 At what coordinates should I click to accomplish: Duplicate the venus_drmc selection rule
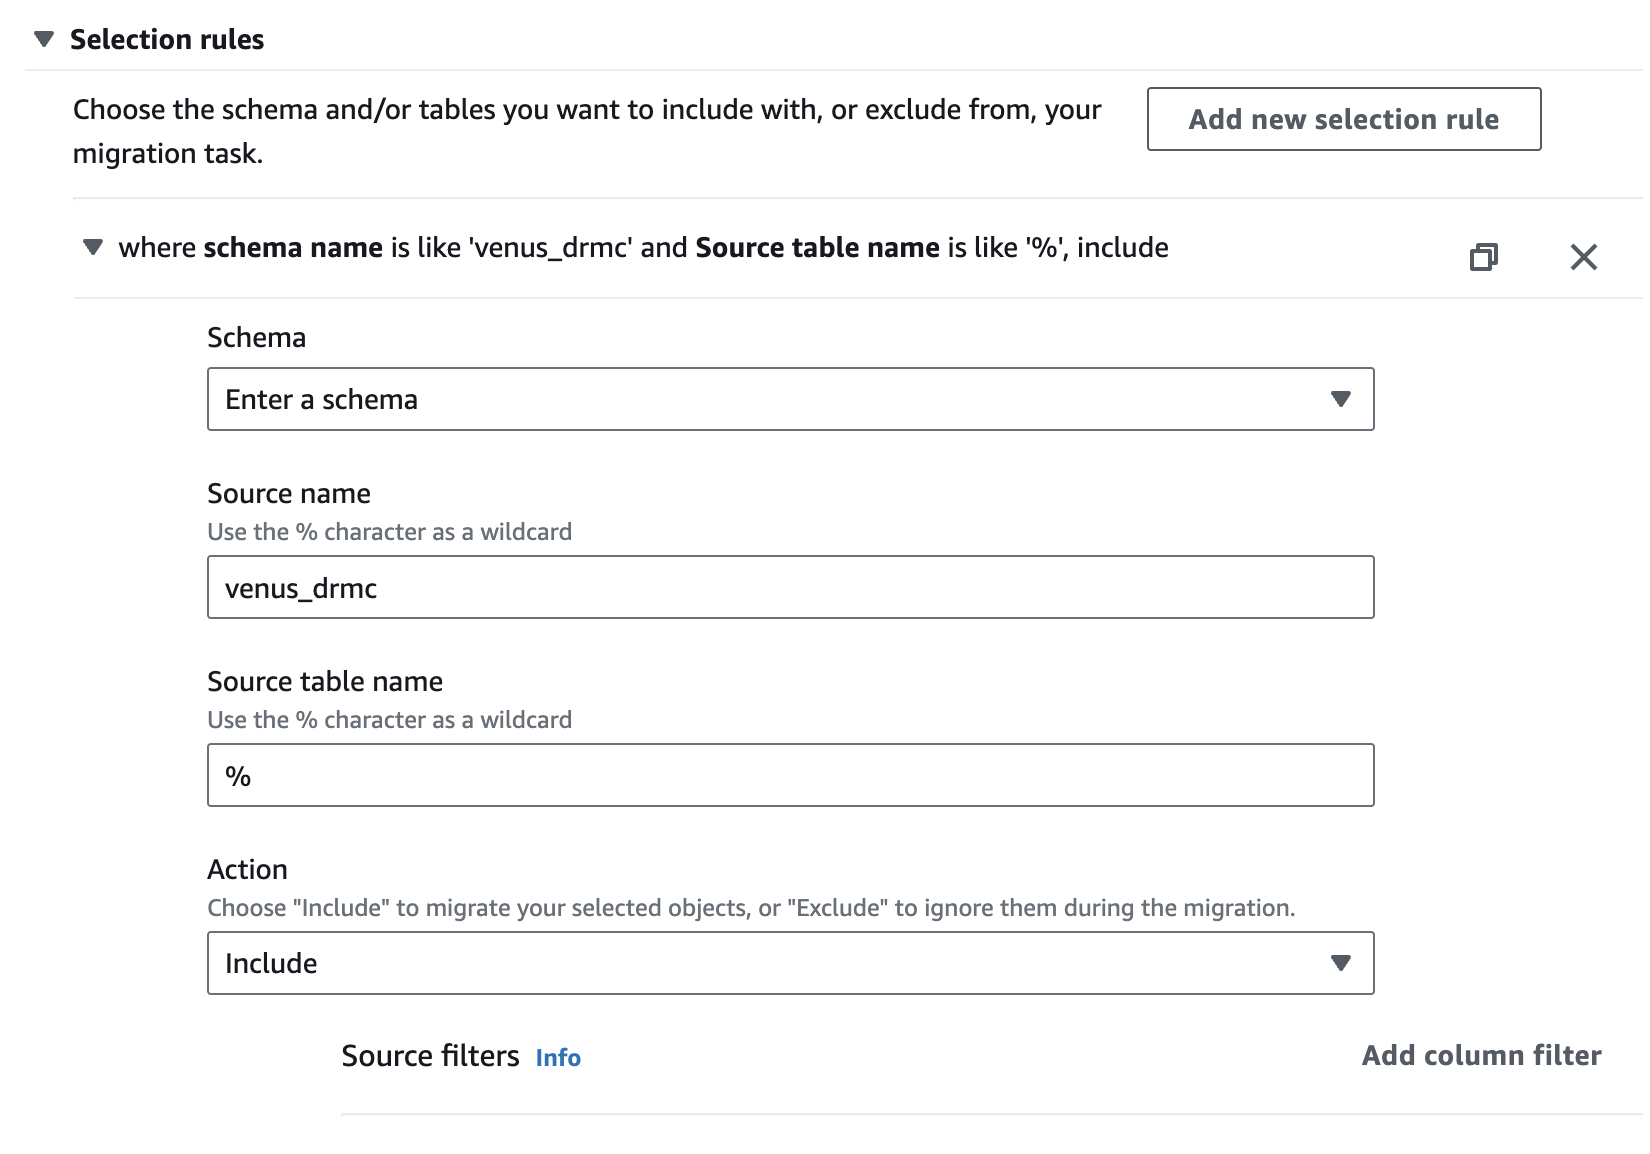point(1483,257)
